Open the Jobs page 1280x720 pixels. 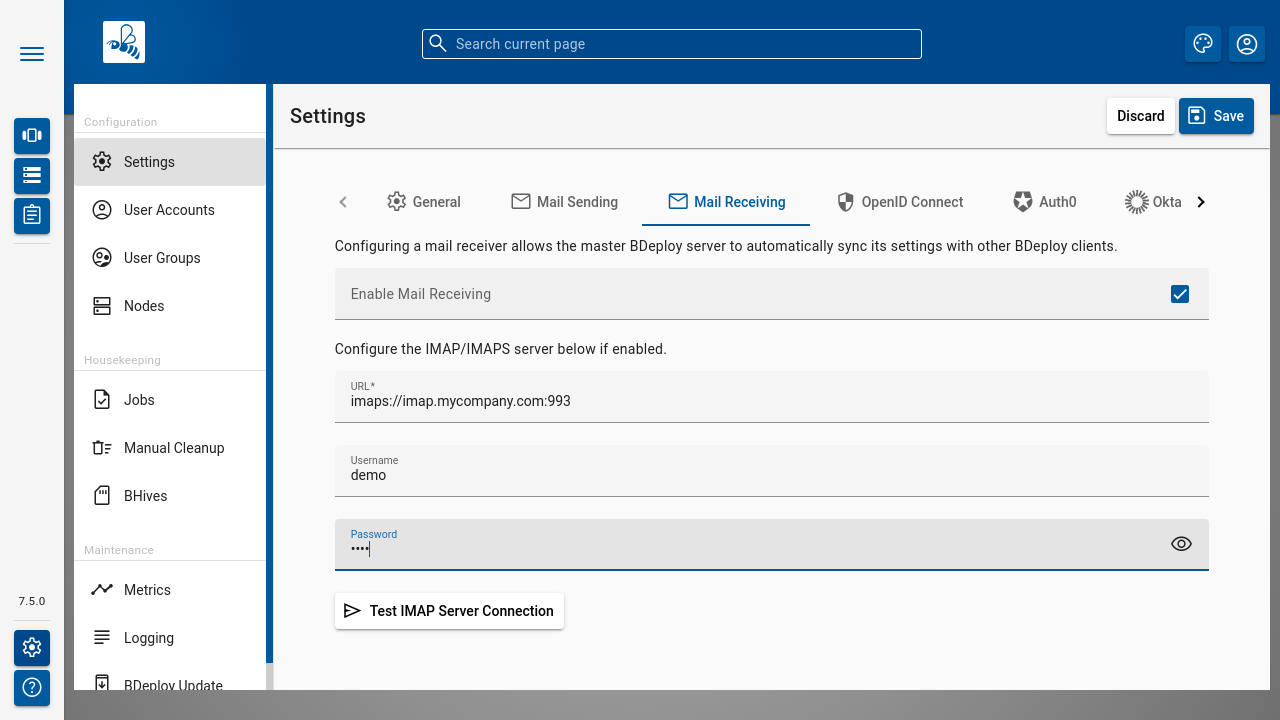pos(170,400)
